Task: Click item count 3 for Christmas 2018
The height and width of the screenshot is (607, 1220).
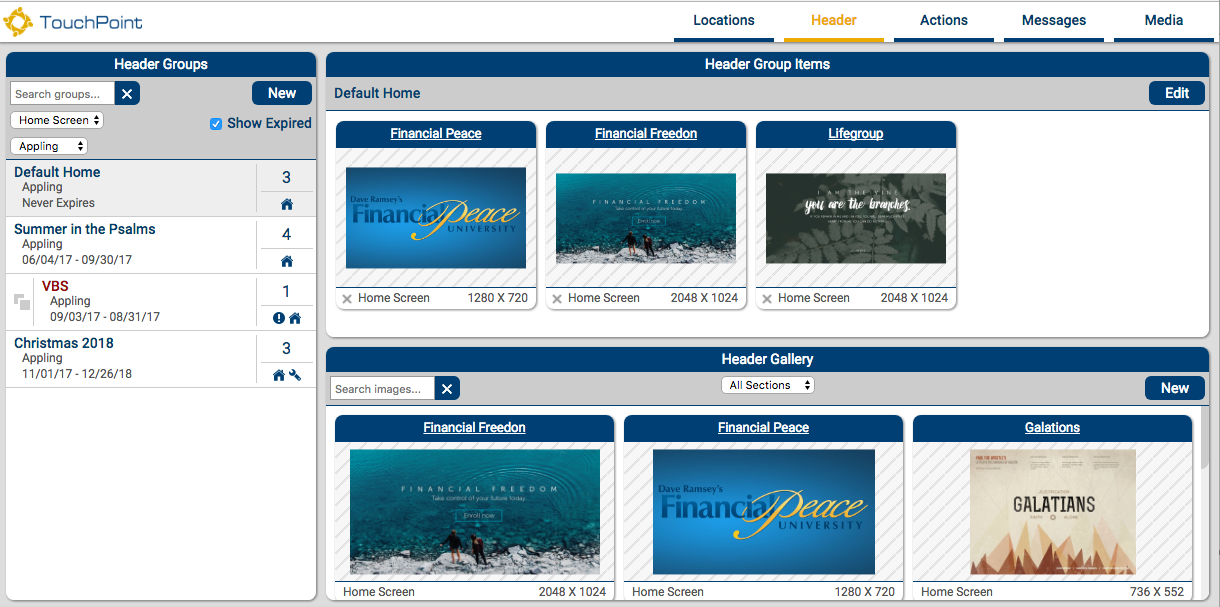Action: (286, 348)
